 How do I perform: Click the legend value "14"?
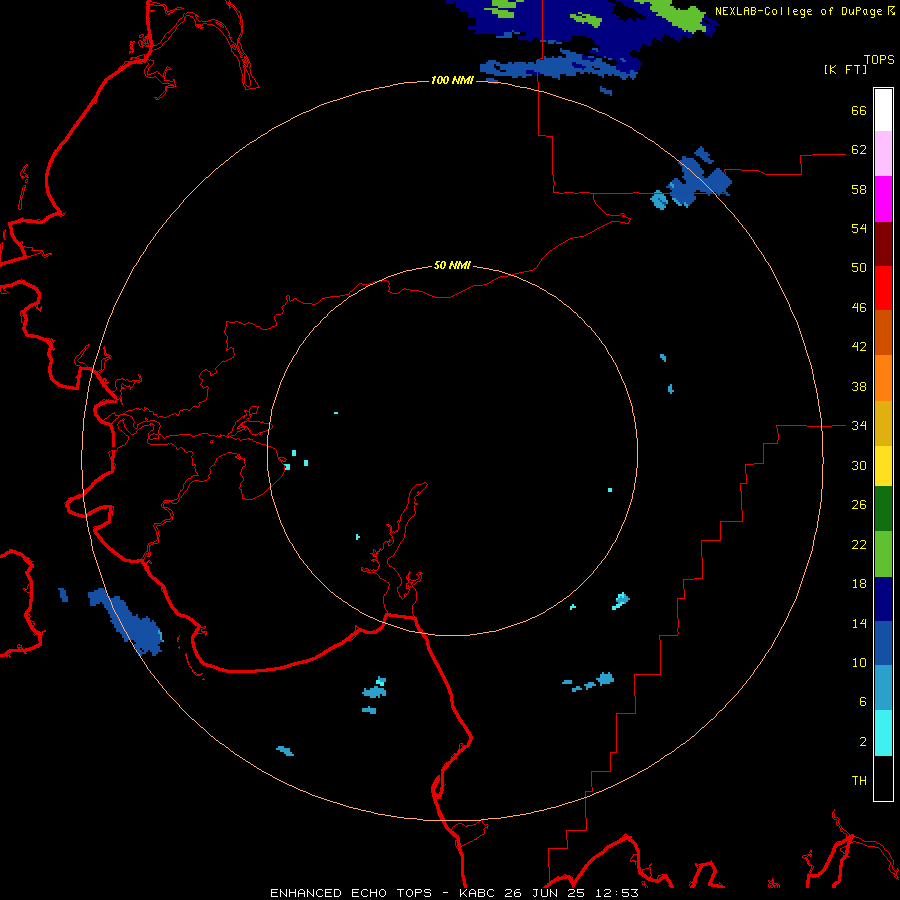click(859, 623)
